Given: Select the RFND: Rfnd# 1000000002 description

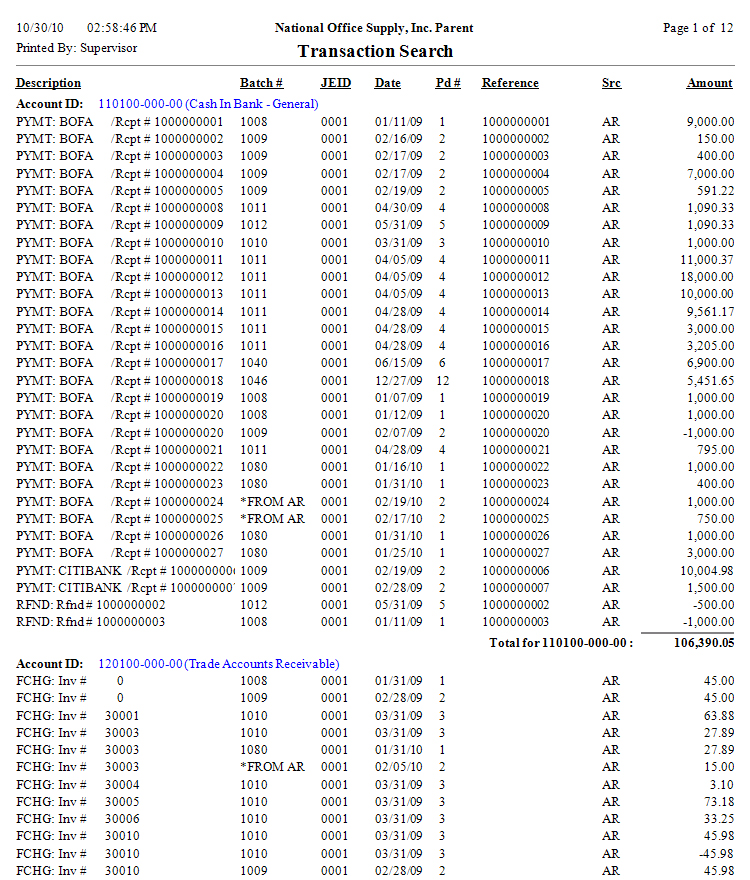Looking at the screenshot, I should [91, 605].
